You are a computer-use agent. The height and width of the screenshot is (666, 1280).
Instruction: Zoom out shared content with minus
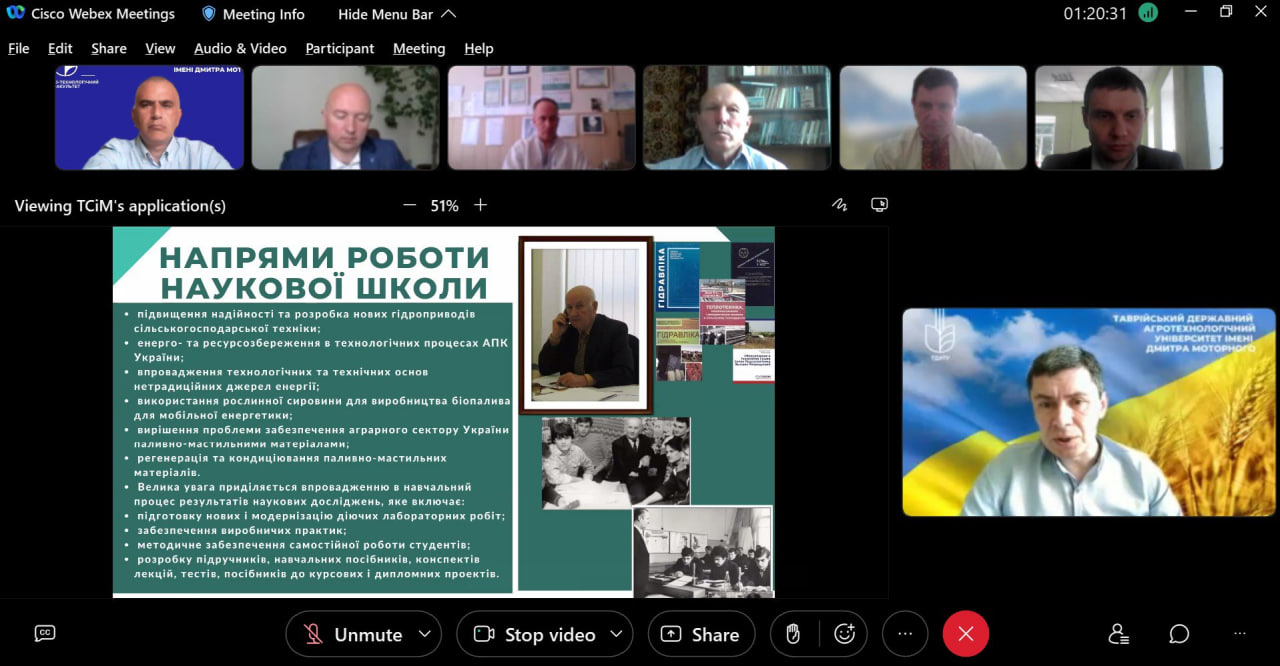409,205
